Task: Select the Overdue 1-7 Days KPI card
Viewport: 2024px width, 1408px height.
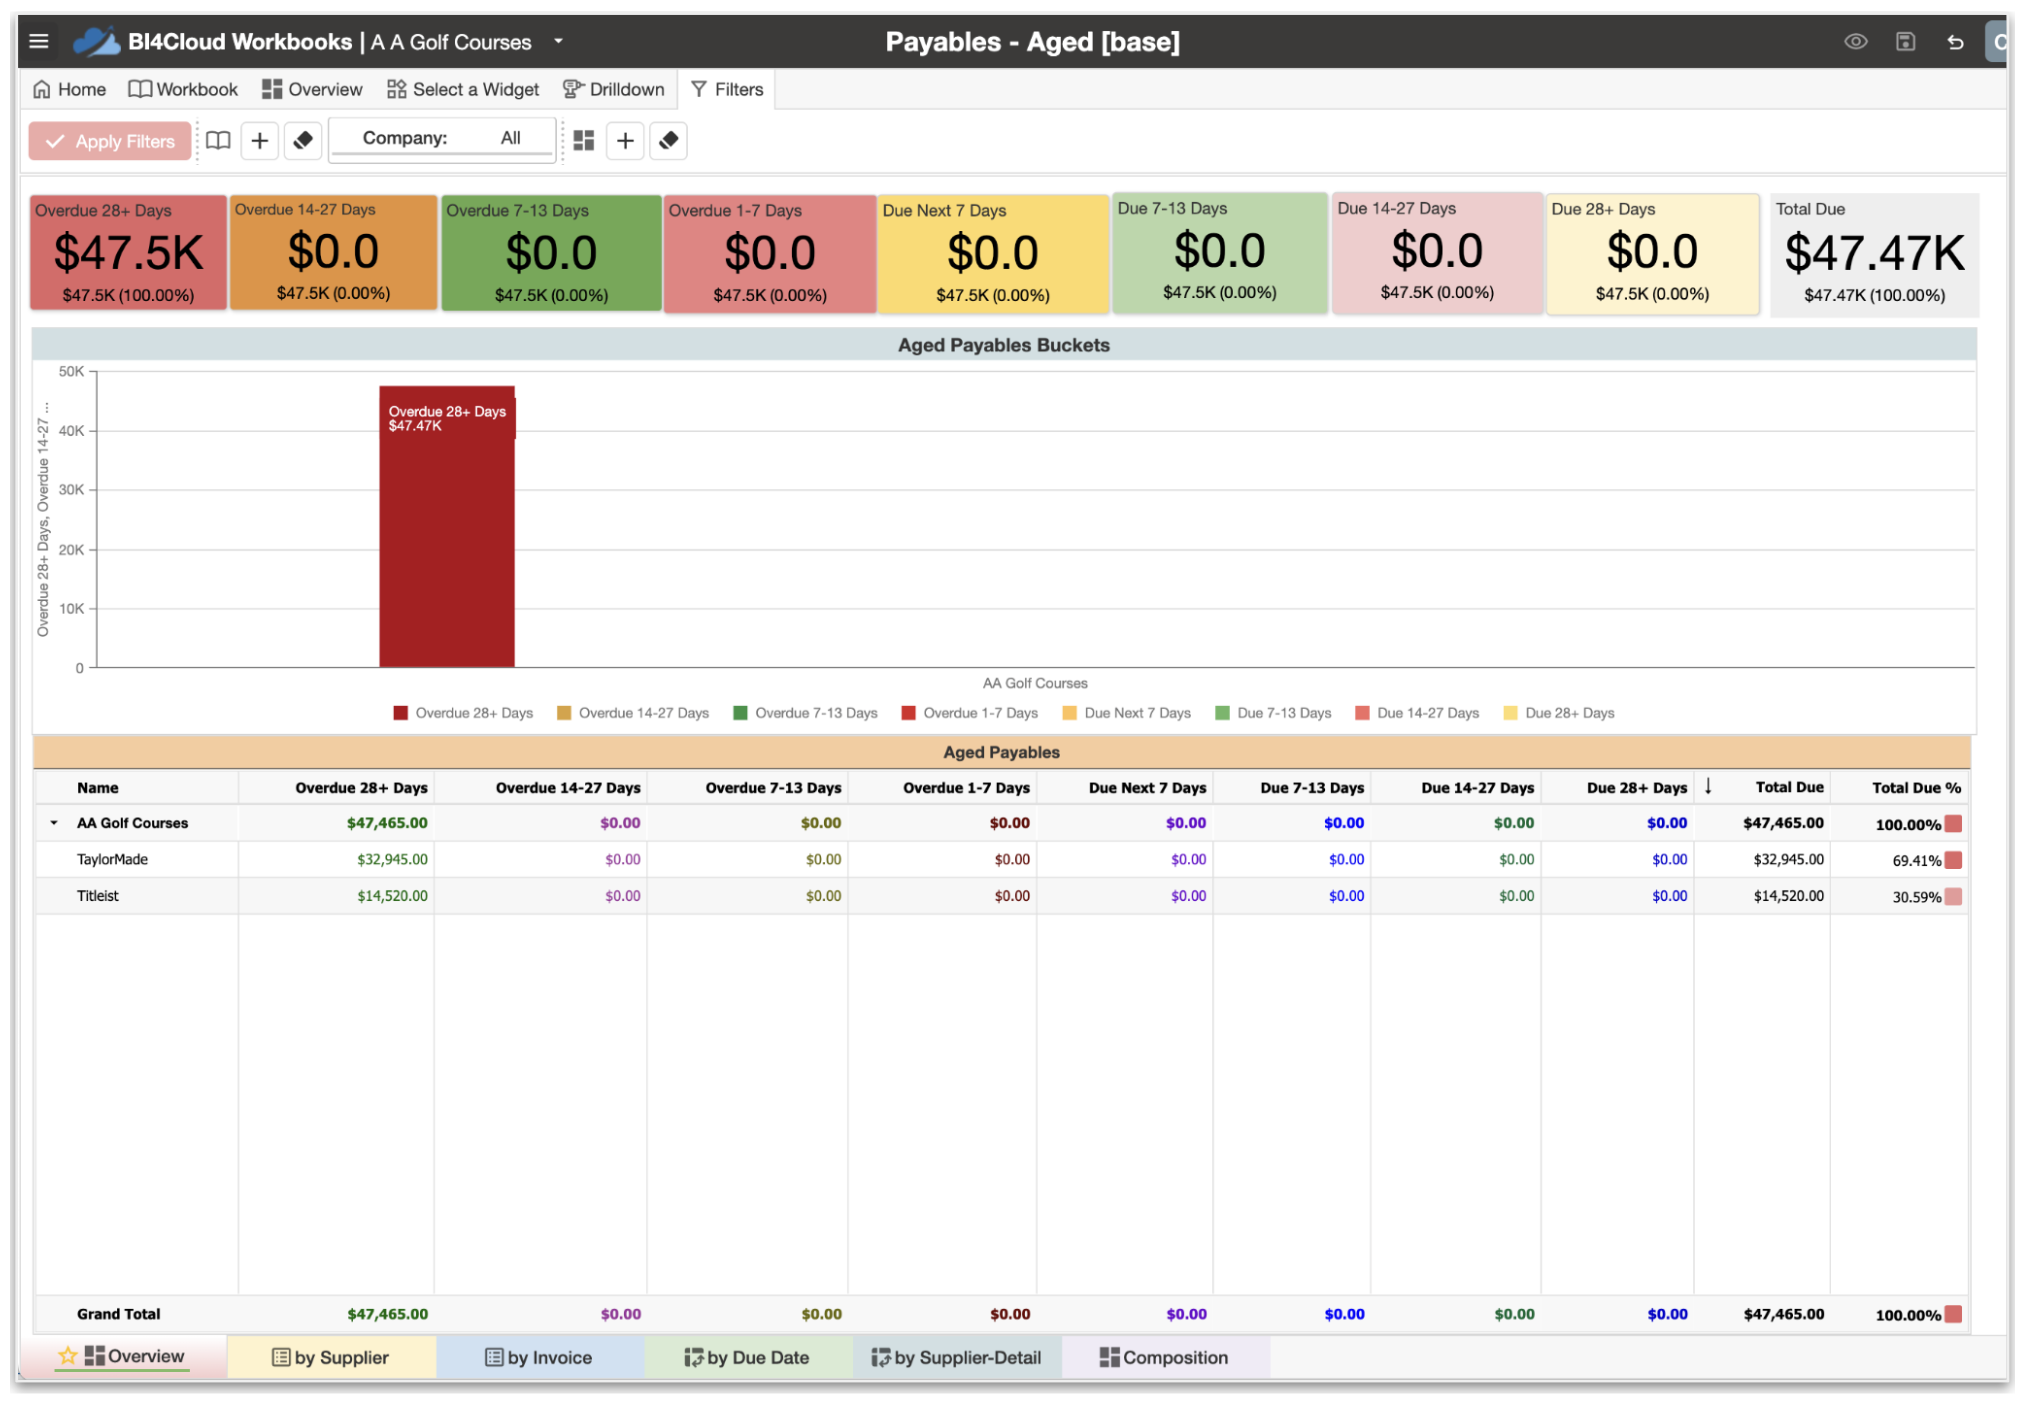Action: tap(770, 254)
